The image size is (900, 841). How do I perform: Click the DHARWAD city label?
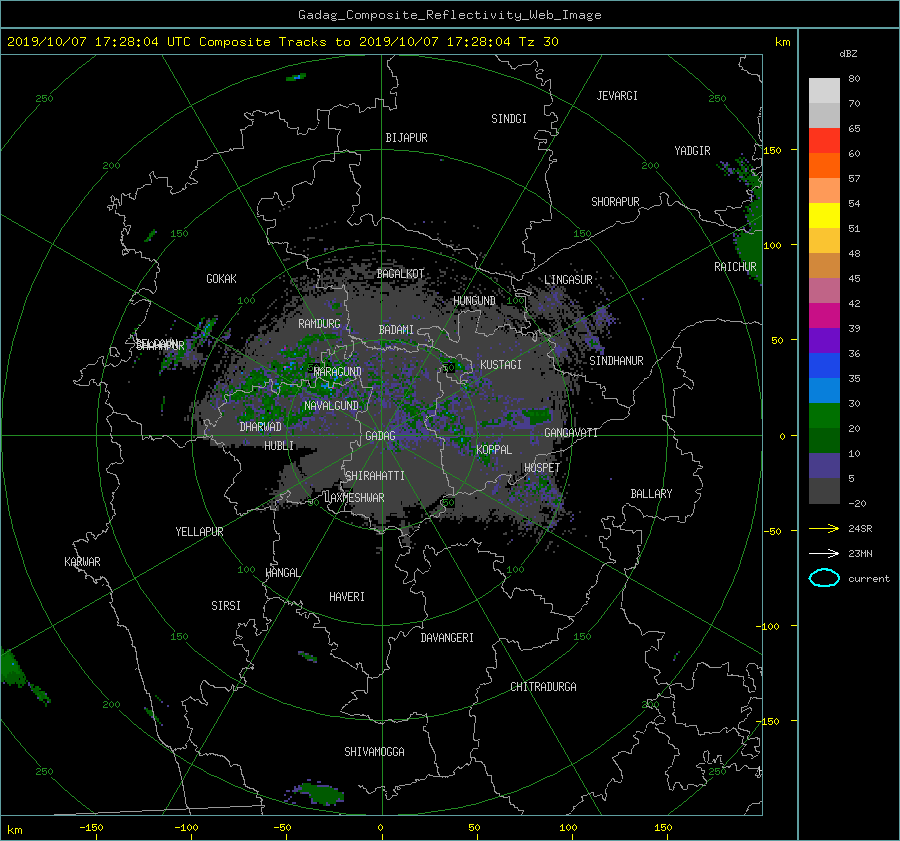click(261, 427)
